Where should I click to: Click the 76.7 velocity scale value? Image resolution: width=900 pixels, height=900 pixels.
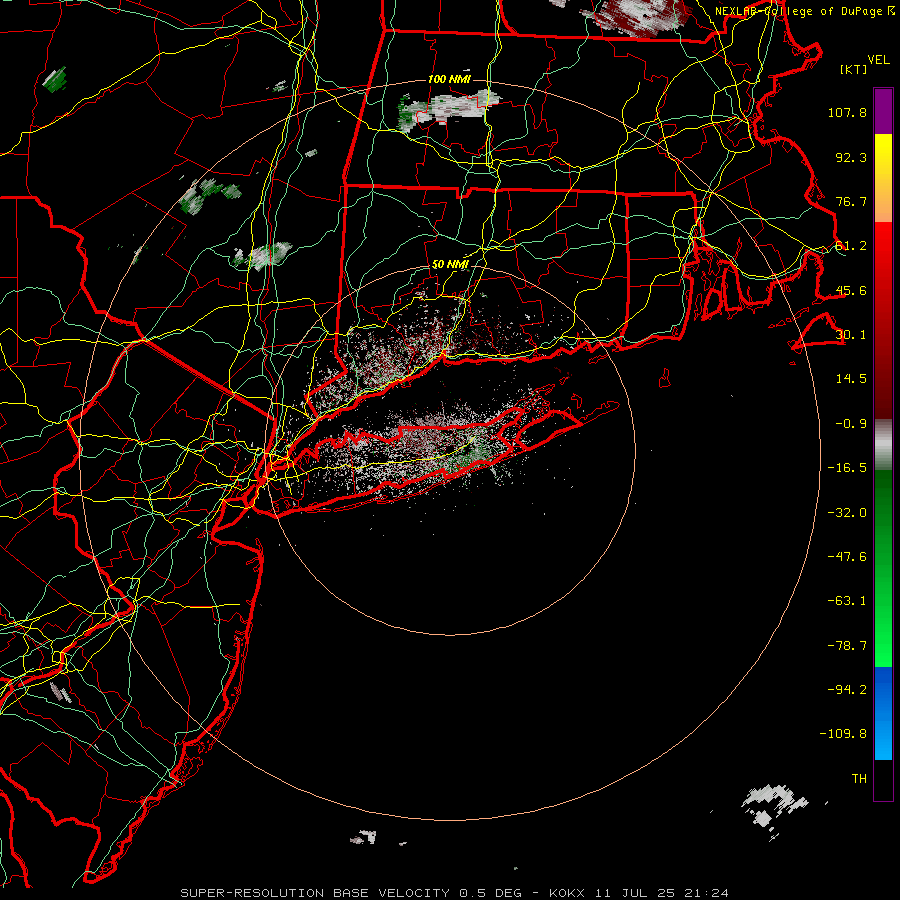[x=851, y=201]
